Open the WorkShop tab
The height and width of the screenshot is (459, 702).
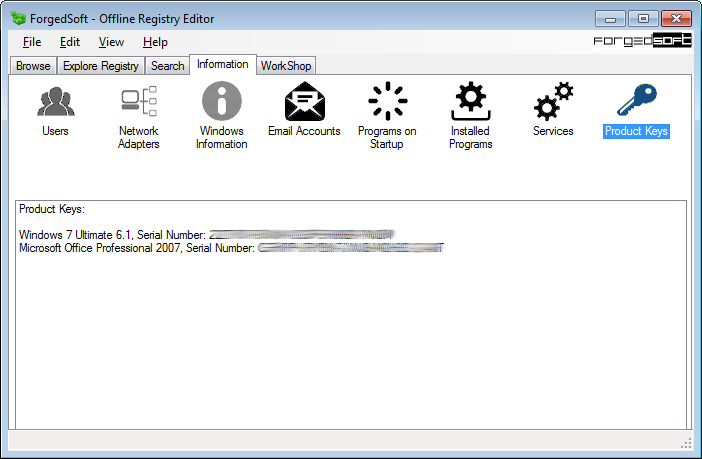286,66
